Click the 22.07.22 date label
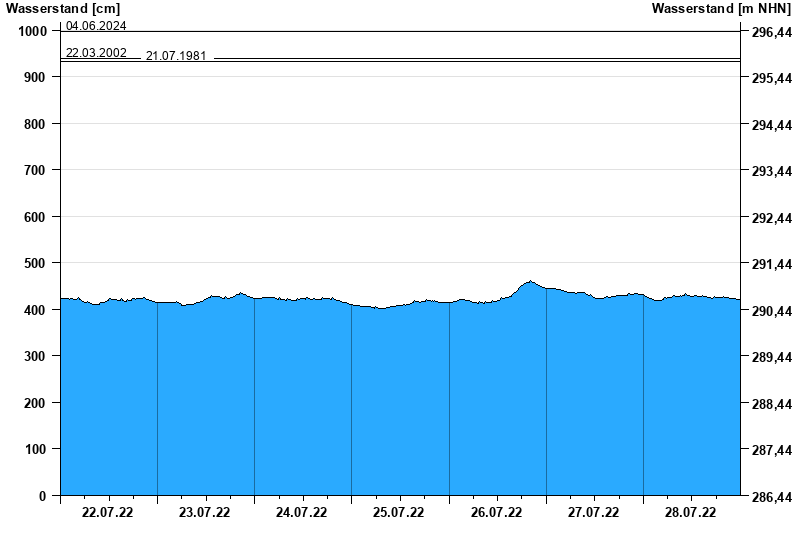Screen dimensions: 800x550 (x=107, y=513)
